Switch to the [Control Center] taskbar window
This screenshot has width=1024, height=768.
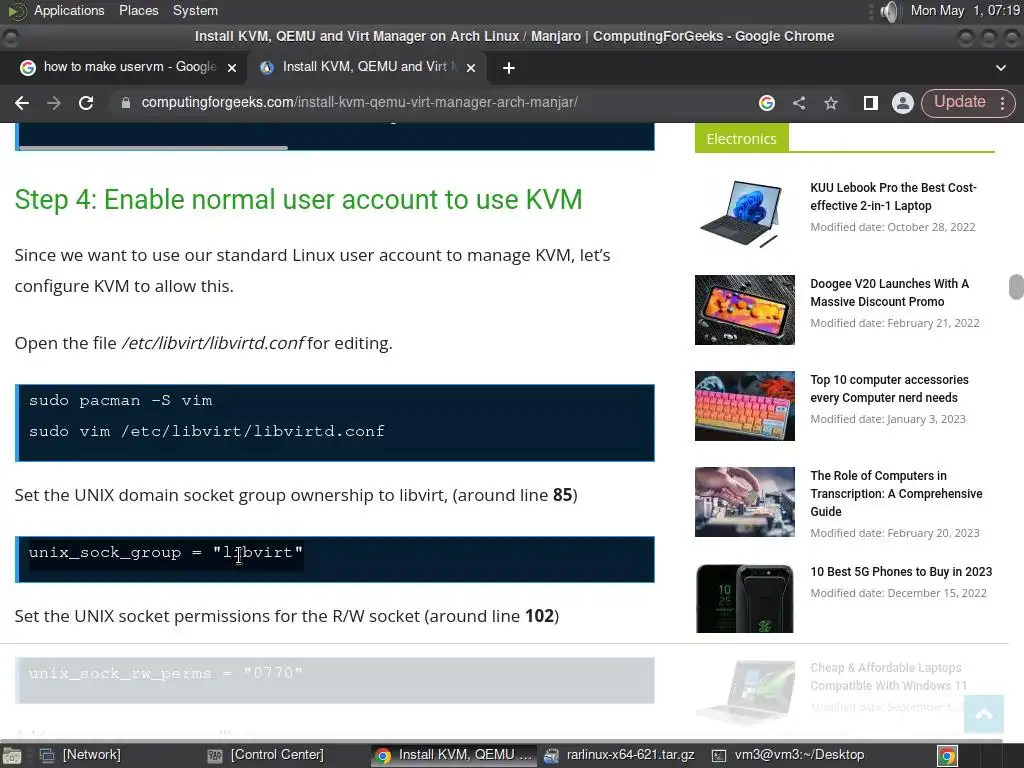pyautogui.click(x=266, y=755)
